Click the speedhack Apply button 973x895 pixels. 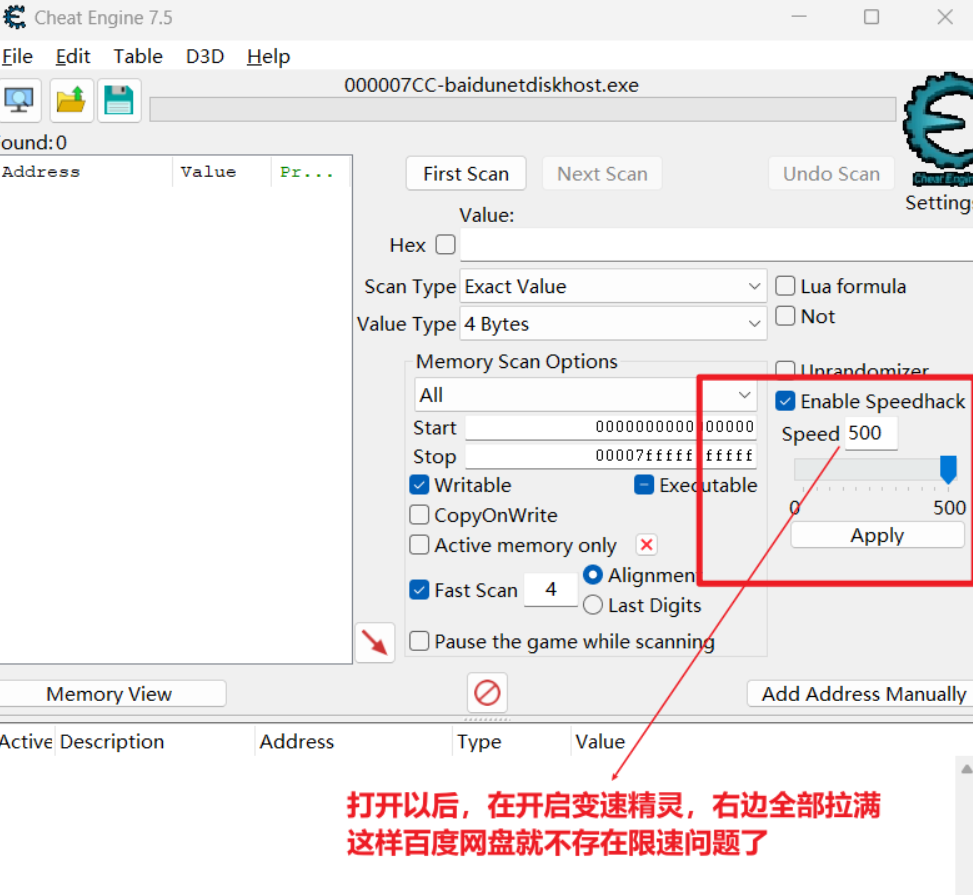click(x=877, y=535)
